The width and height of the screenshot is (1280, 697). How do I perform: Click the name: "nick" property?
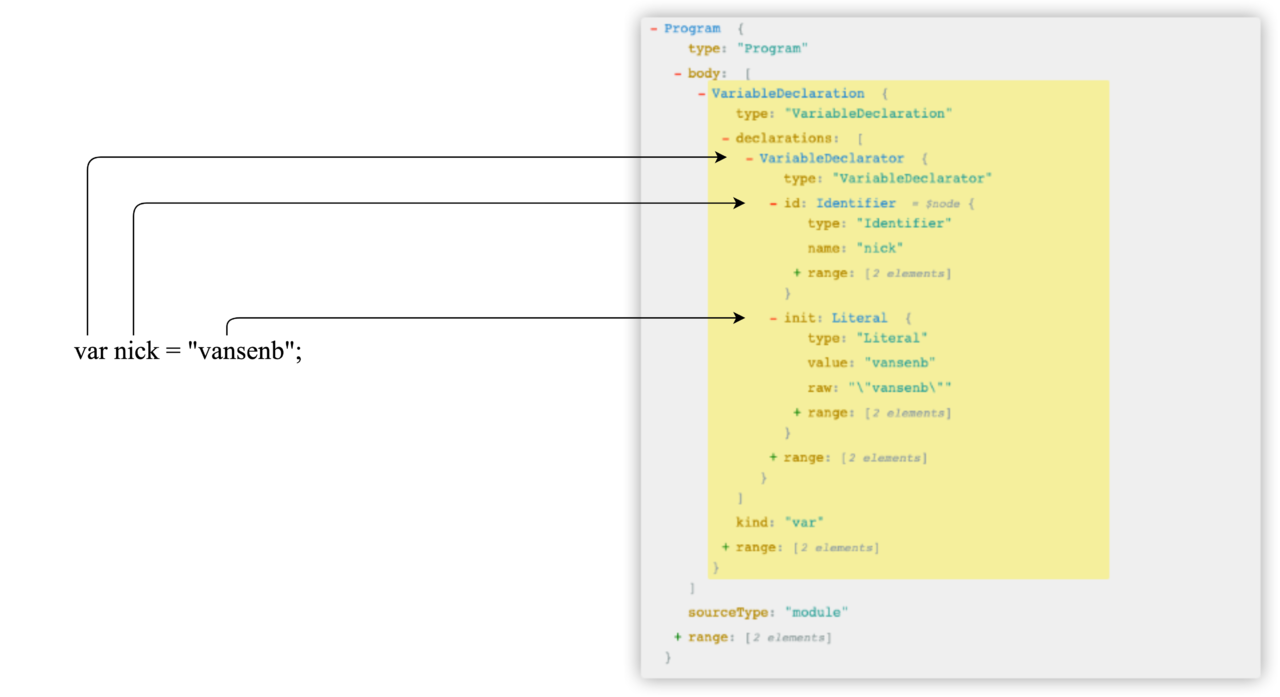(x=855, y=248)
